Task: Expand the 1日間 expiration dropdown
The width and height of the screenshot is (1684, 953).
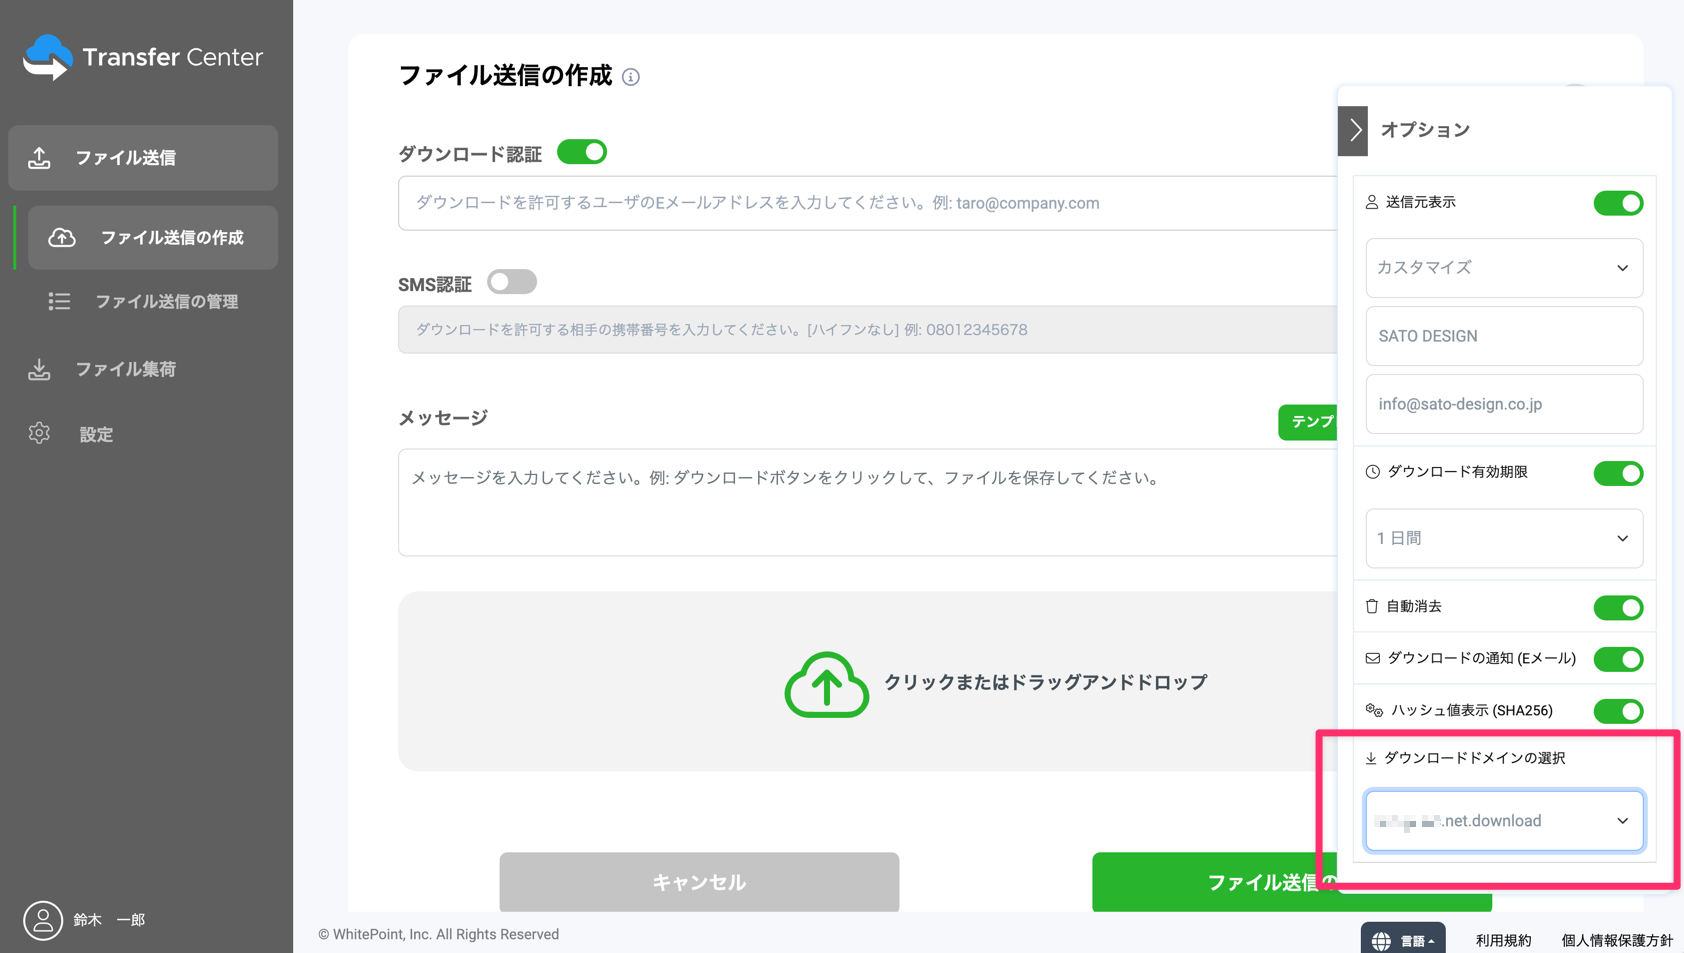Action: tap(1503, 538)
